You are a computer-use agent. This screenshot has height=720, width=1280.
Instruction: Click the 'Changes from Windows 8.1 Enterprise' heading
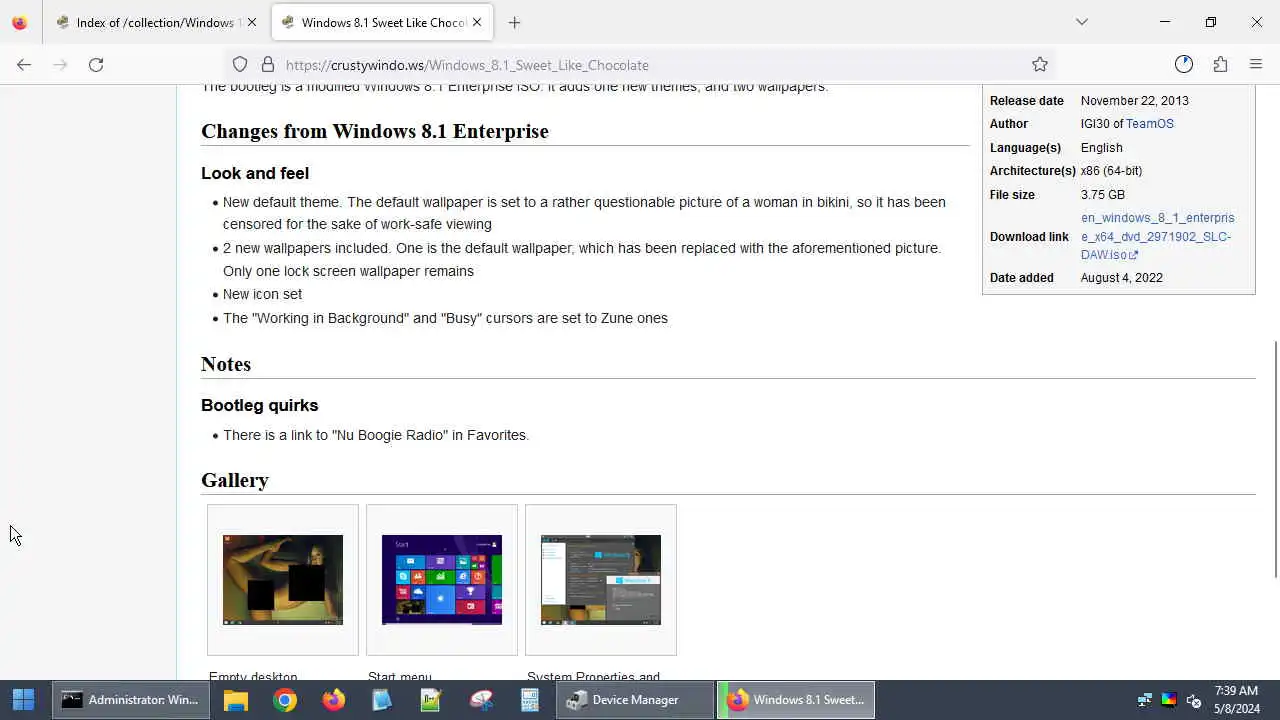(375, 131)
